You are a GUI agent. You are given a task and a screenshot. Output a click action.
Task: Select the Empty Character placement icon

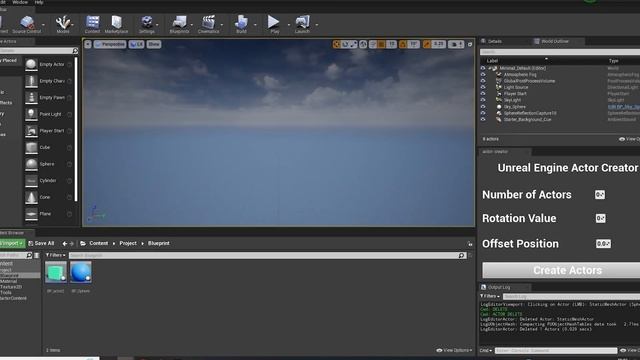click(31, 81)
